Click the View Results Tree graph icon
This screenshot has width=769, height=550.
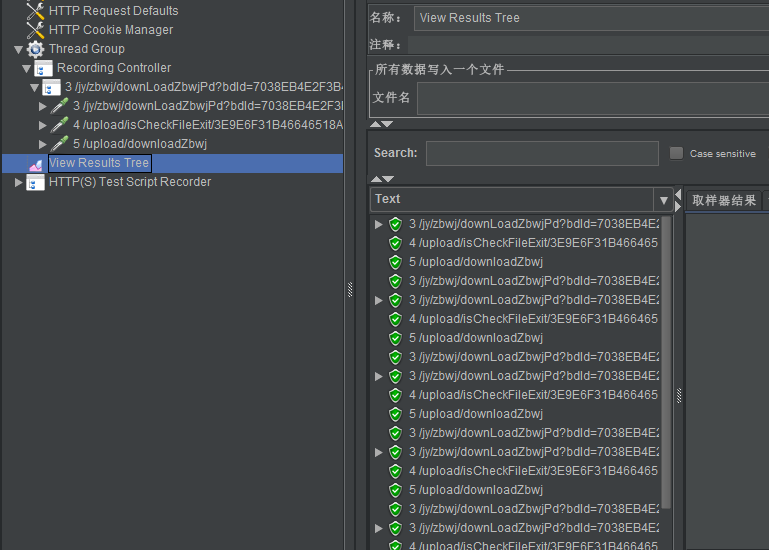pyautogui.click(x=36, y=164)
